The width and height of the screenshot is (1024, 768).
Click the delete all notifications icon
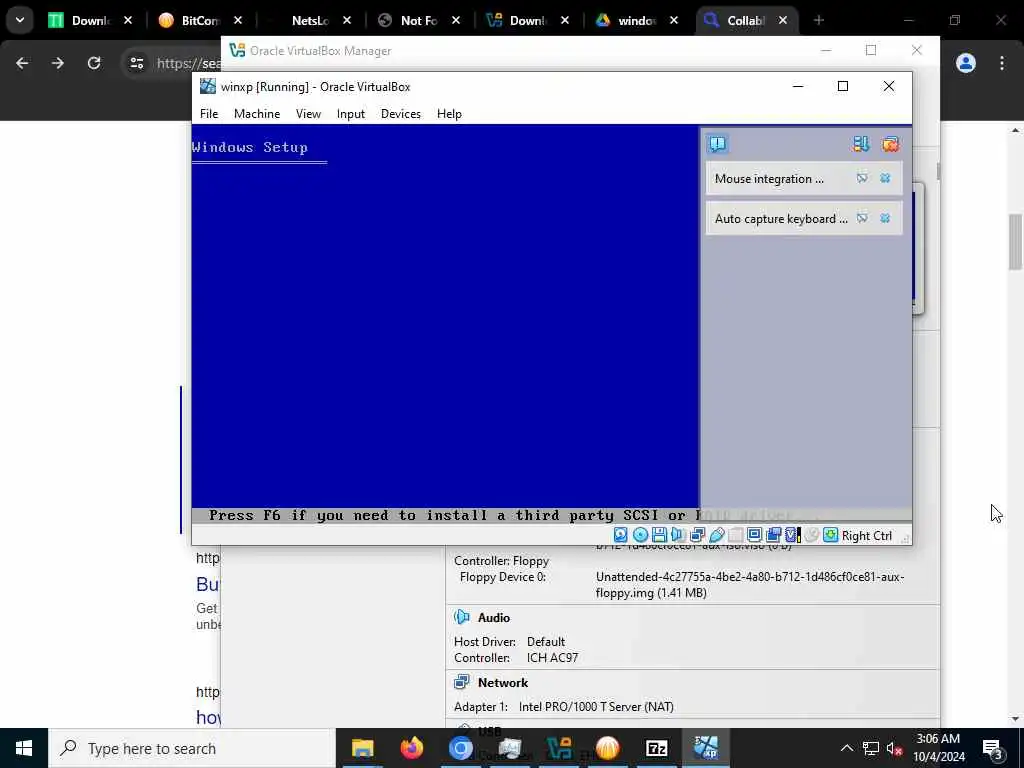890,144
